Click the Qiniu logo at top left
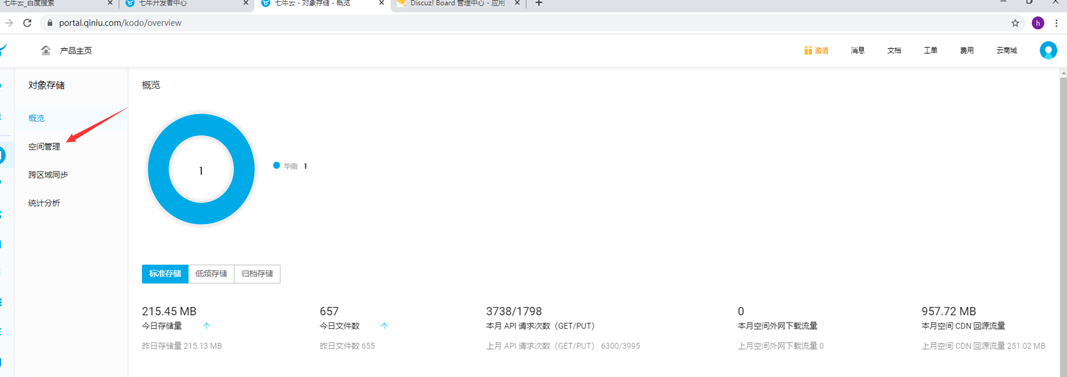Screen dimensions: 1067x377 pyautogui.click(x=3, y=50)
